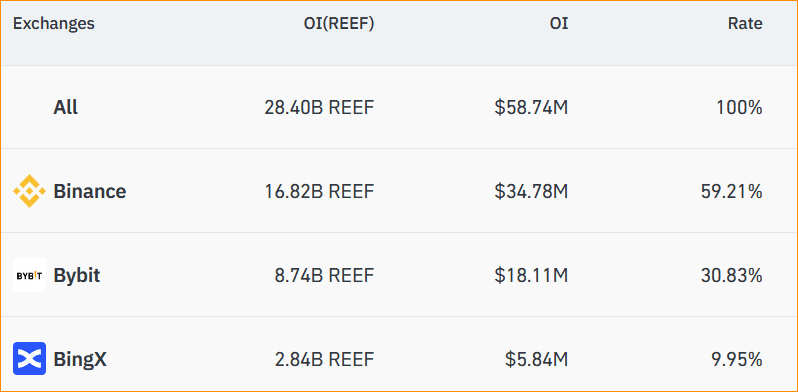The width and height of the screenshot is (798, 392).
Task: Click the $58.74M total open interest
Action: pos(531,108)
